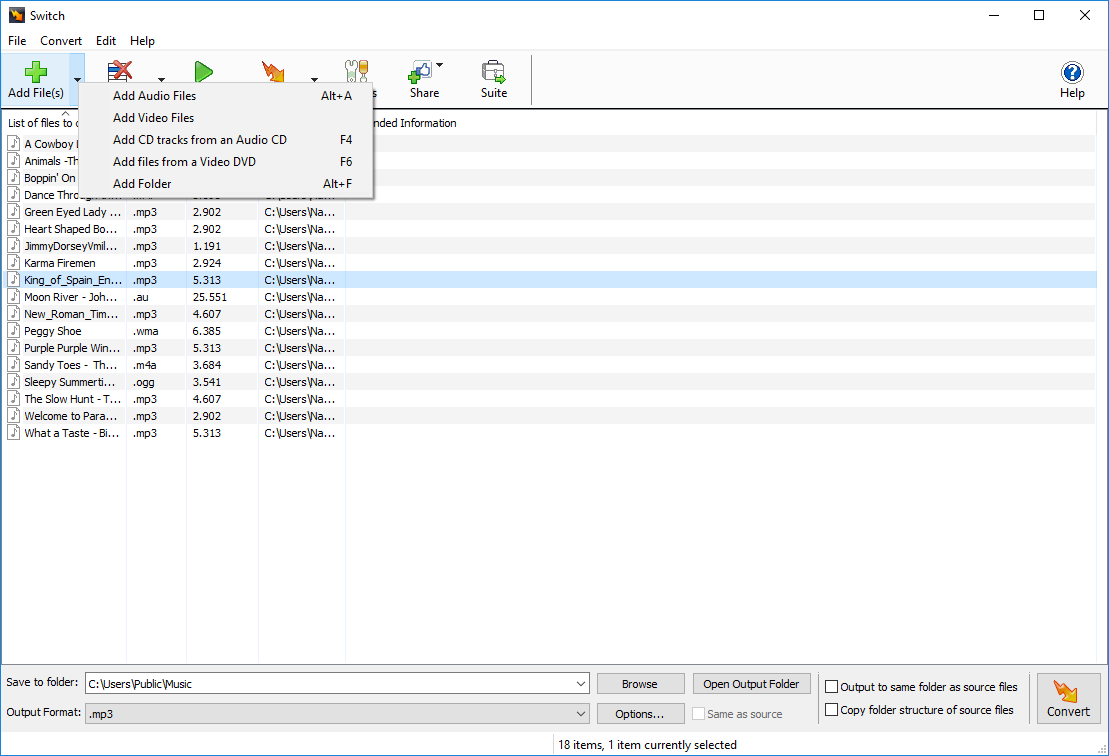Open the Save to folder dropdown
The width and height of the screenshot is (1109, 756).
tap(582, 683)
